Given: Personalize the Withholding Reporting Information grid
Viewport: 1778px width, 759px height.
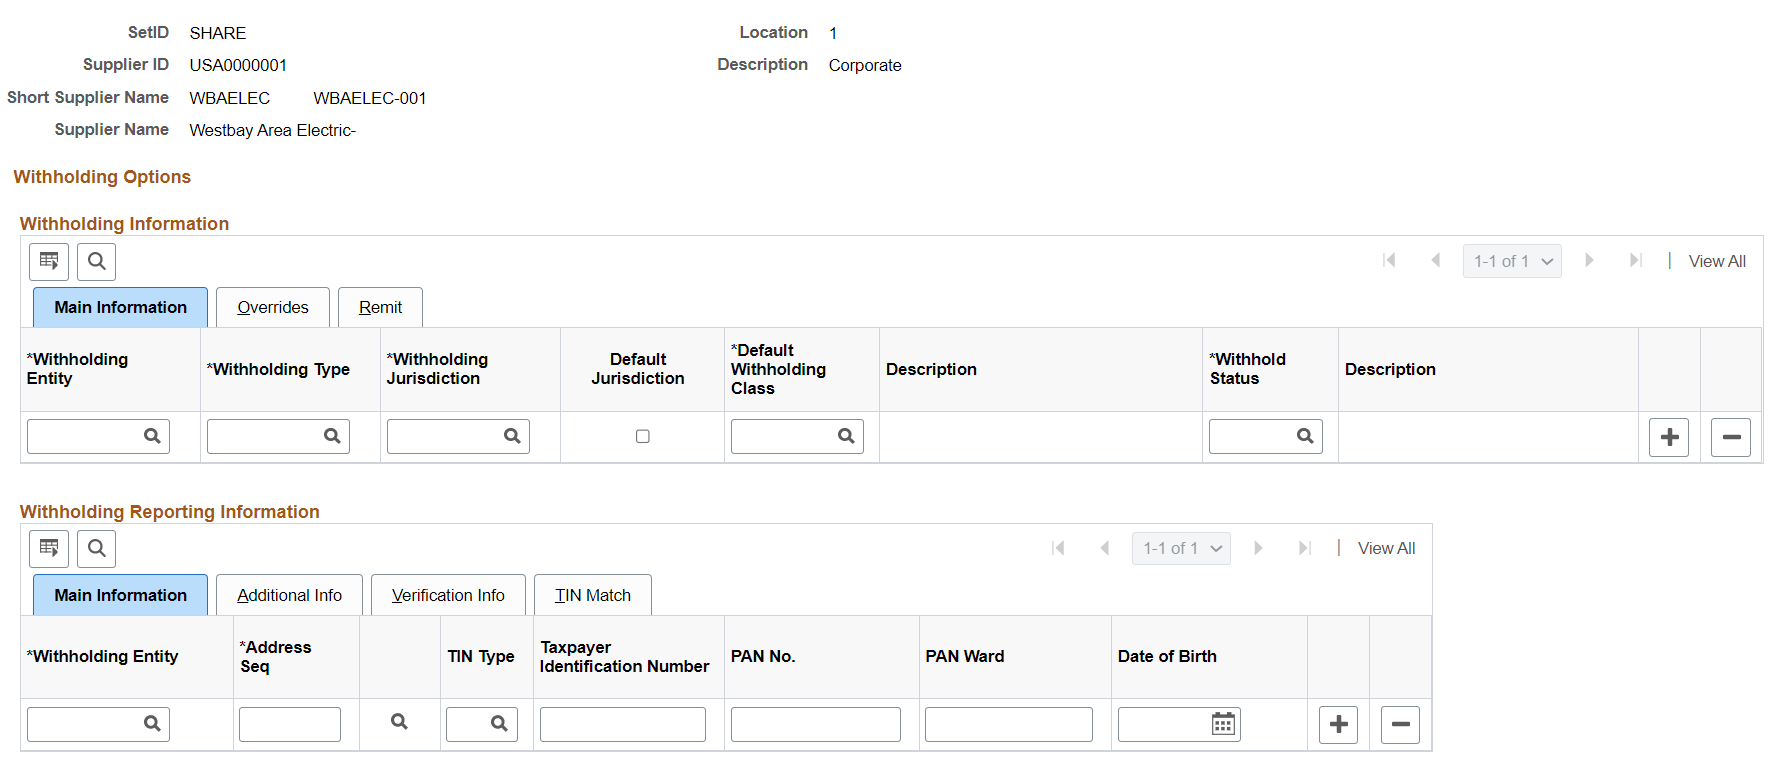Looking at the screenshot, I should [x=49, y=548].
